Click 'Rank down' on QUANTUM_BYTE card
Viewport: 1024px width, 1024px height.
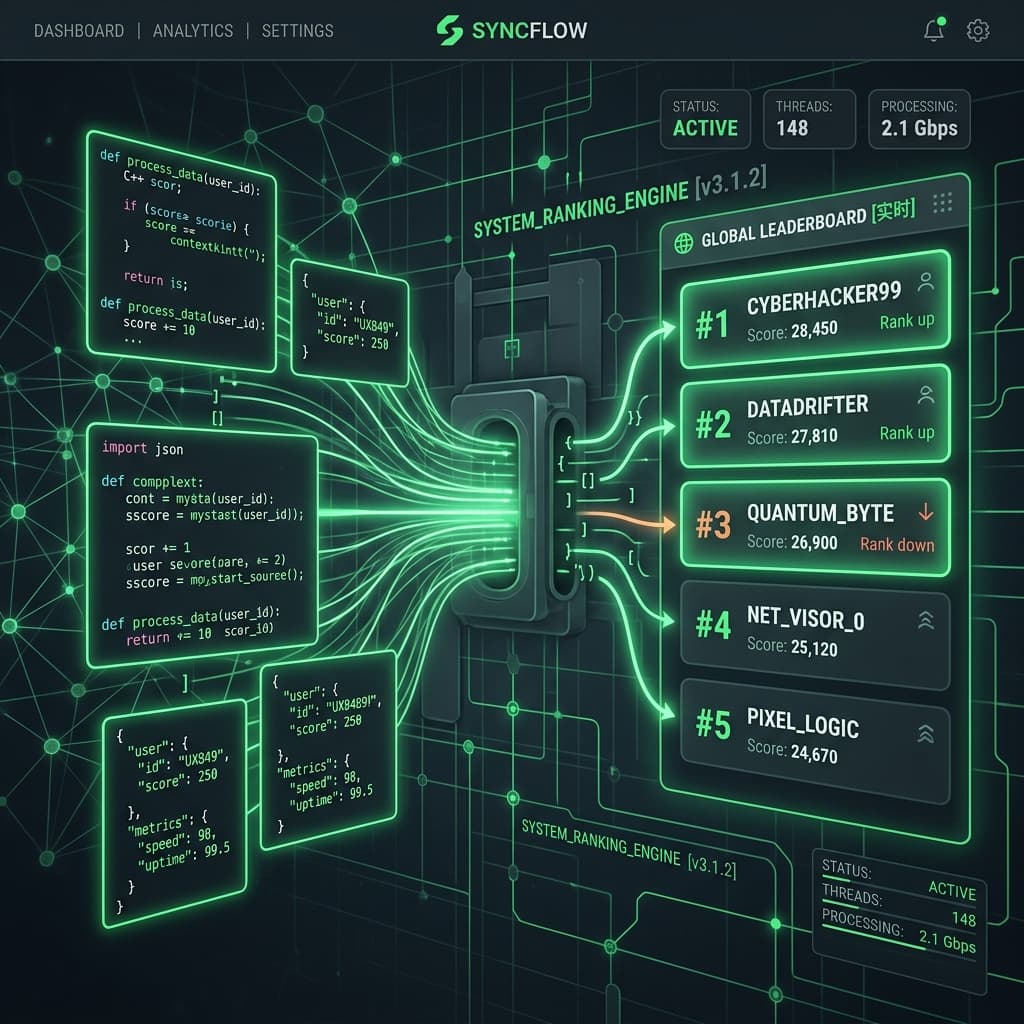[897, 545]
